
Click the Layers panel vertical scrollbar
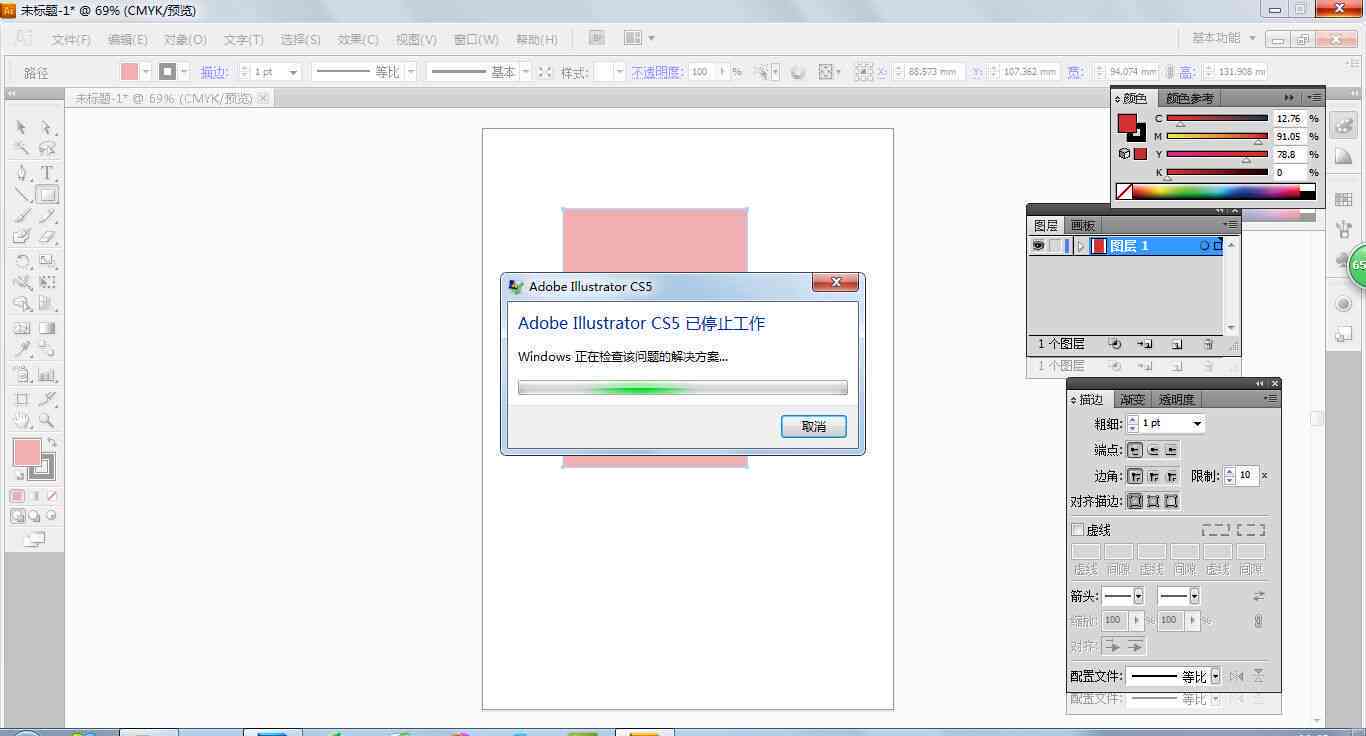(x=1231, y=286)
